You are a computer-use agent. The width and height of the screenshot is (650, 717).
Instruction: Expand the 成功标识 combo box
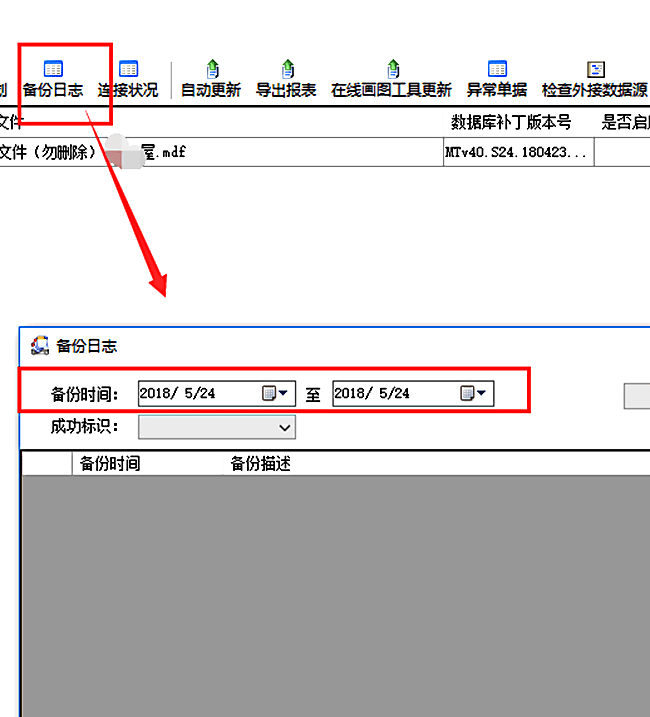click(217, 428)
